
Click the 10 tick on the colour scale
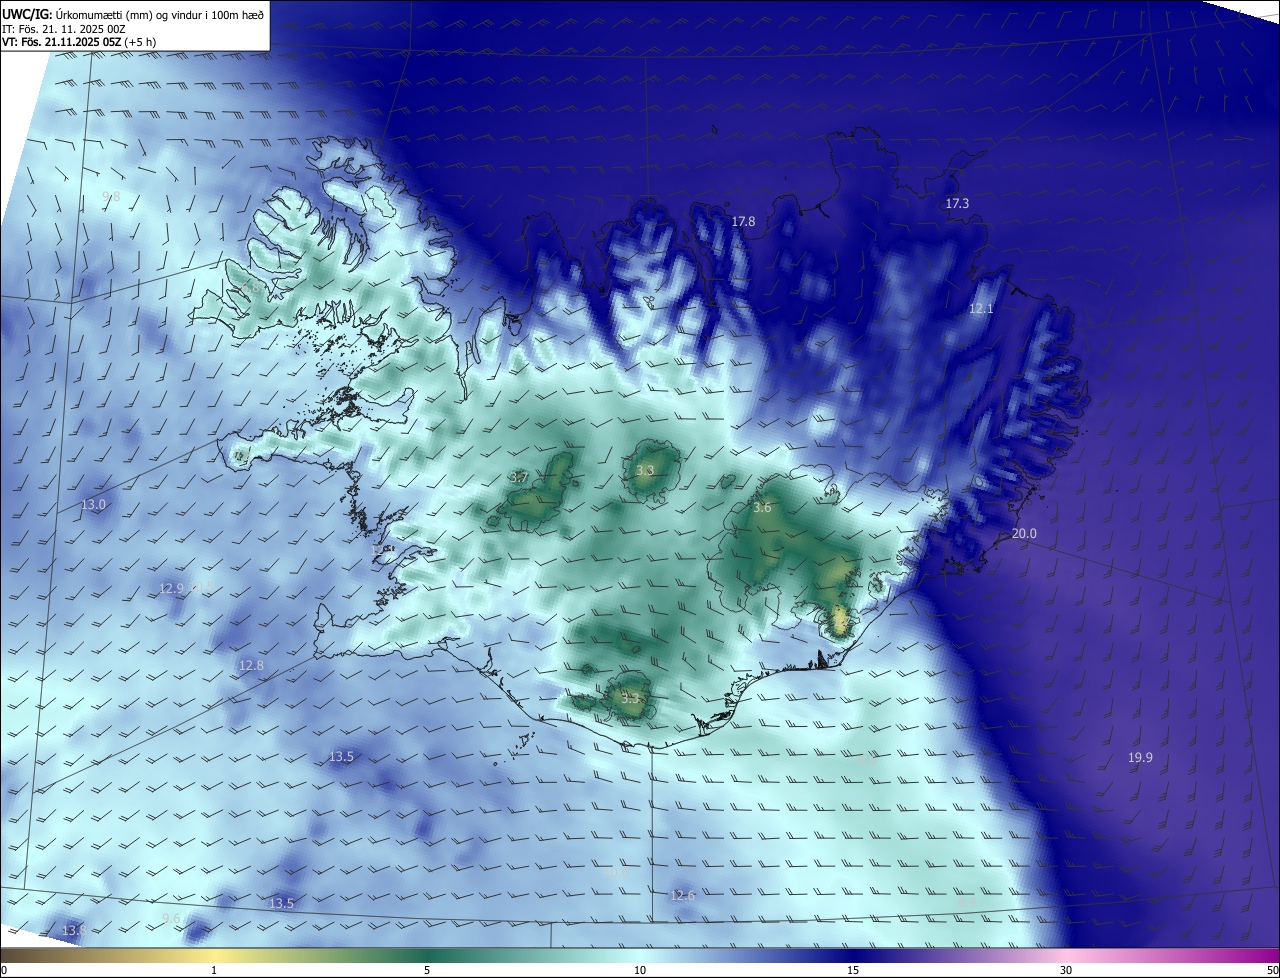[x=640, y=970]
